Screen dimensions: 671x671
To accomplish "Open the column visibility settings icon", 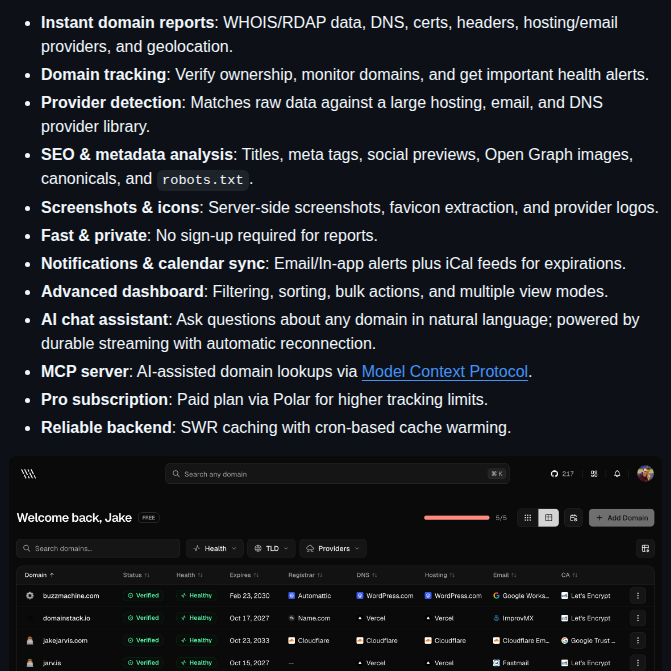I will [x=645, y=549].
